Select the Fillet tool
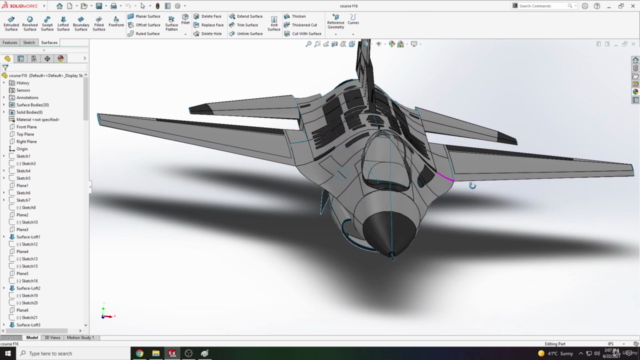 point(185,19)
